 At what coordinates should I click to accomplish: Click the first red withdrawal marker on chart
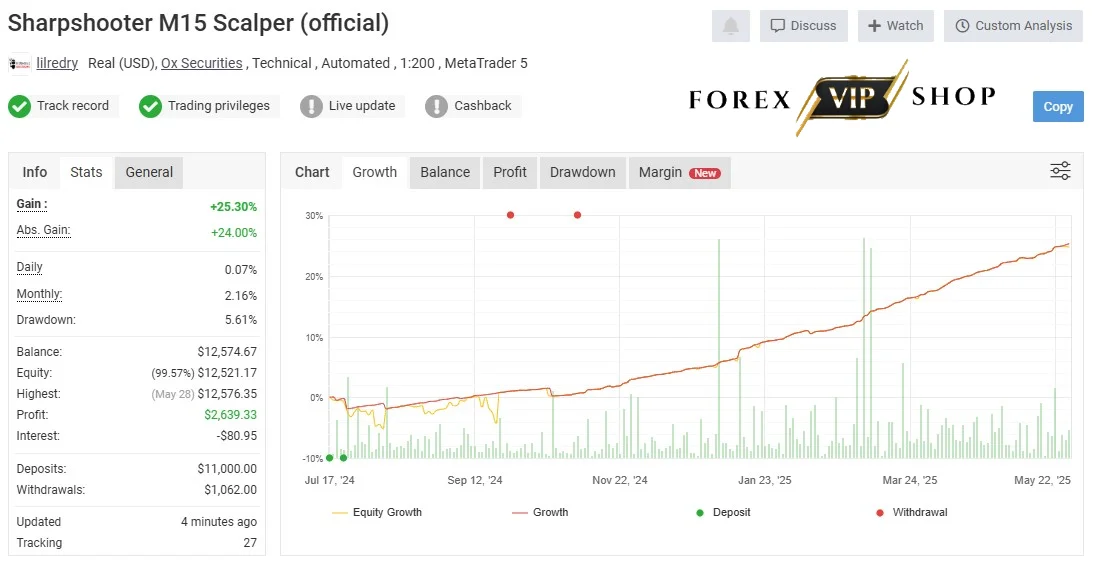pyautogui.click(x=510, y=215)
